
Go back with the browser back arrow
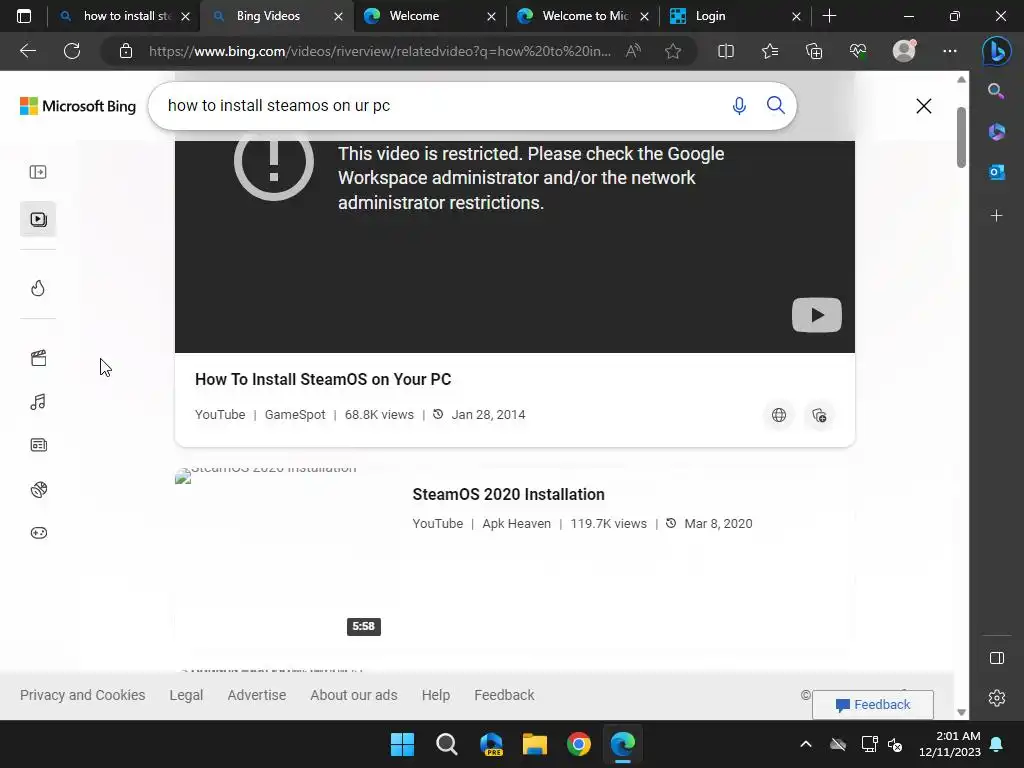(x=27, y=51)
